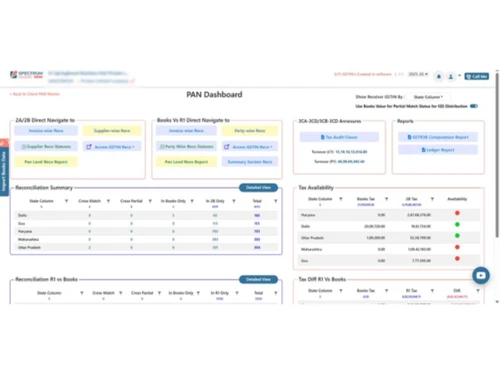Filter R1 Tax in Tax Diff R1 Vs Books

[432, 291]
